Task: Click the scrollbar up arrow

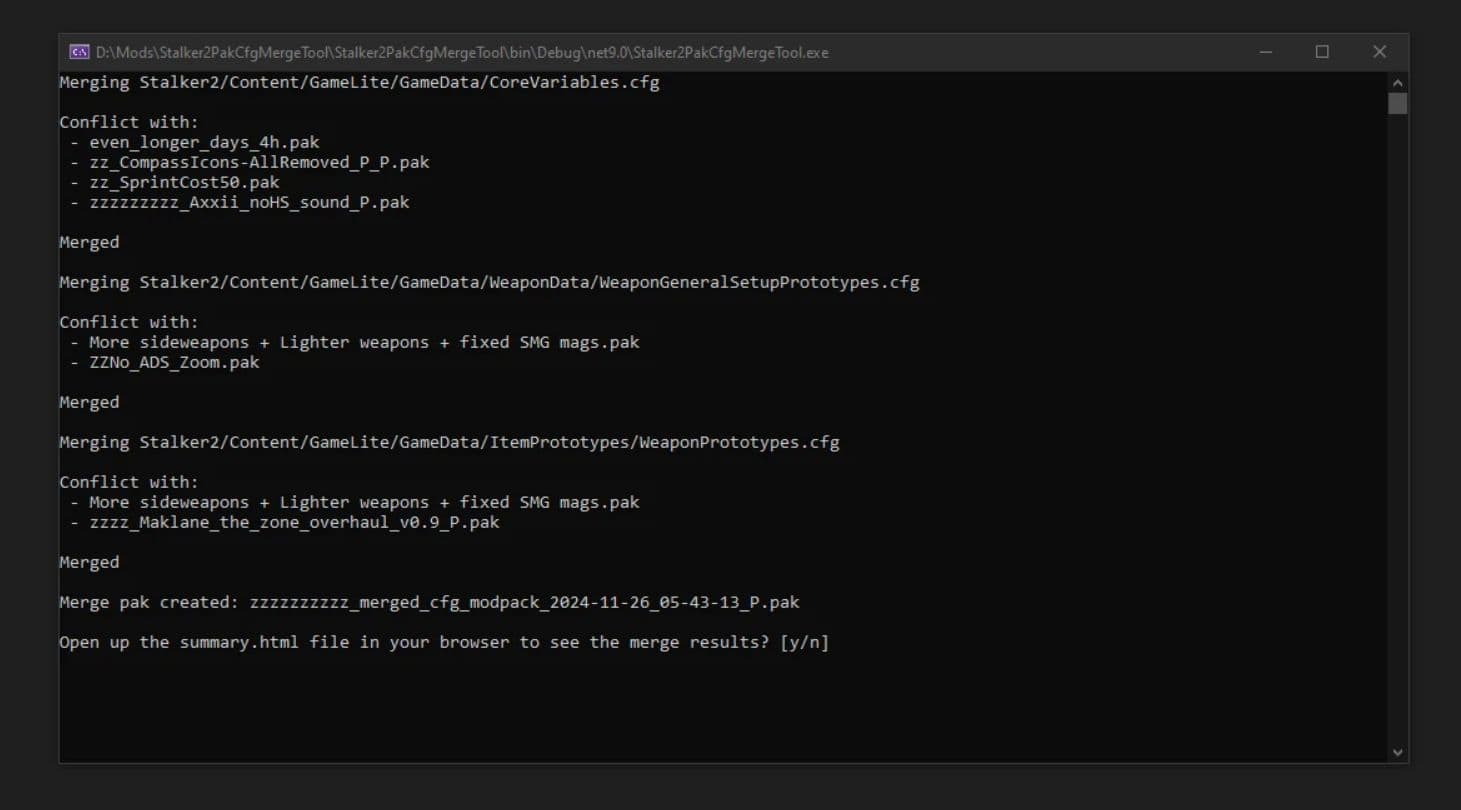Action: (1398, 84)
